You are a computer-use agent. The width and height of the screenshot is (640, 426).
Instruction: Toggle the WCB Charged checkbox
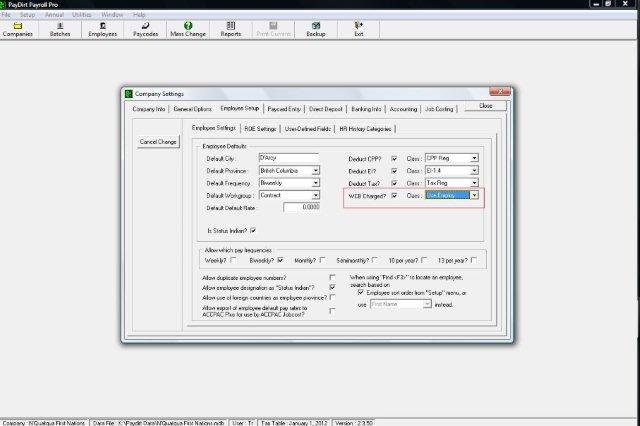[394, 195]
